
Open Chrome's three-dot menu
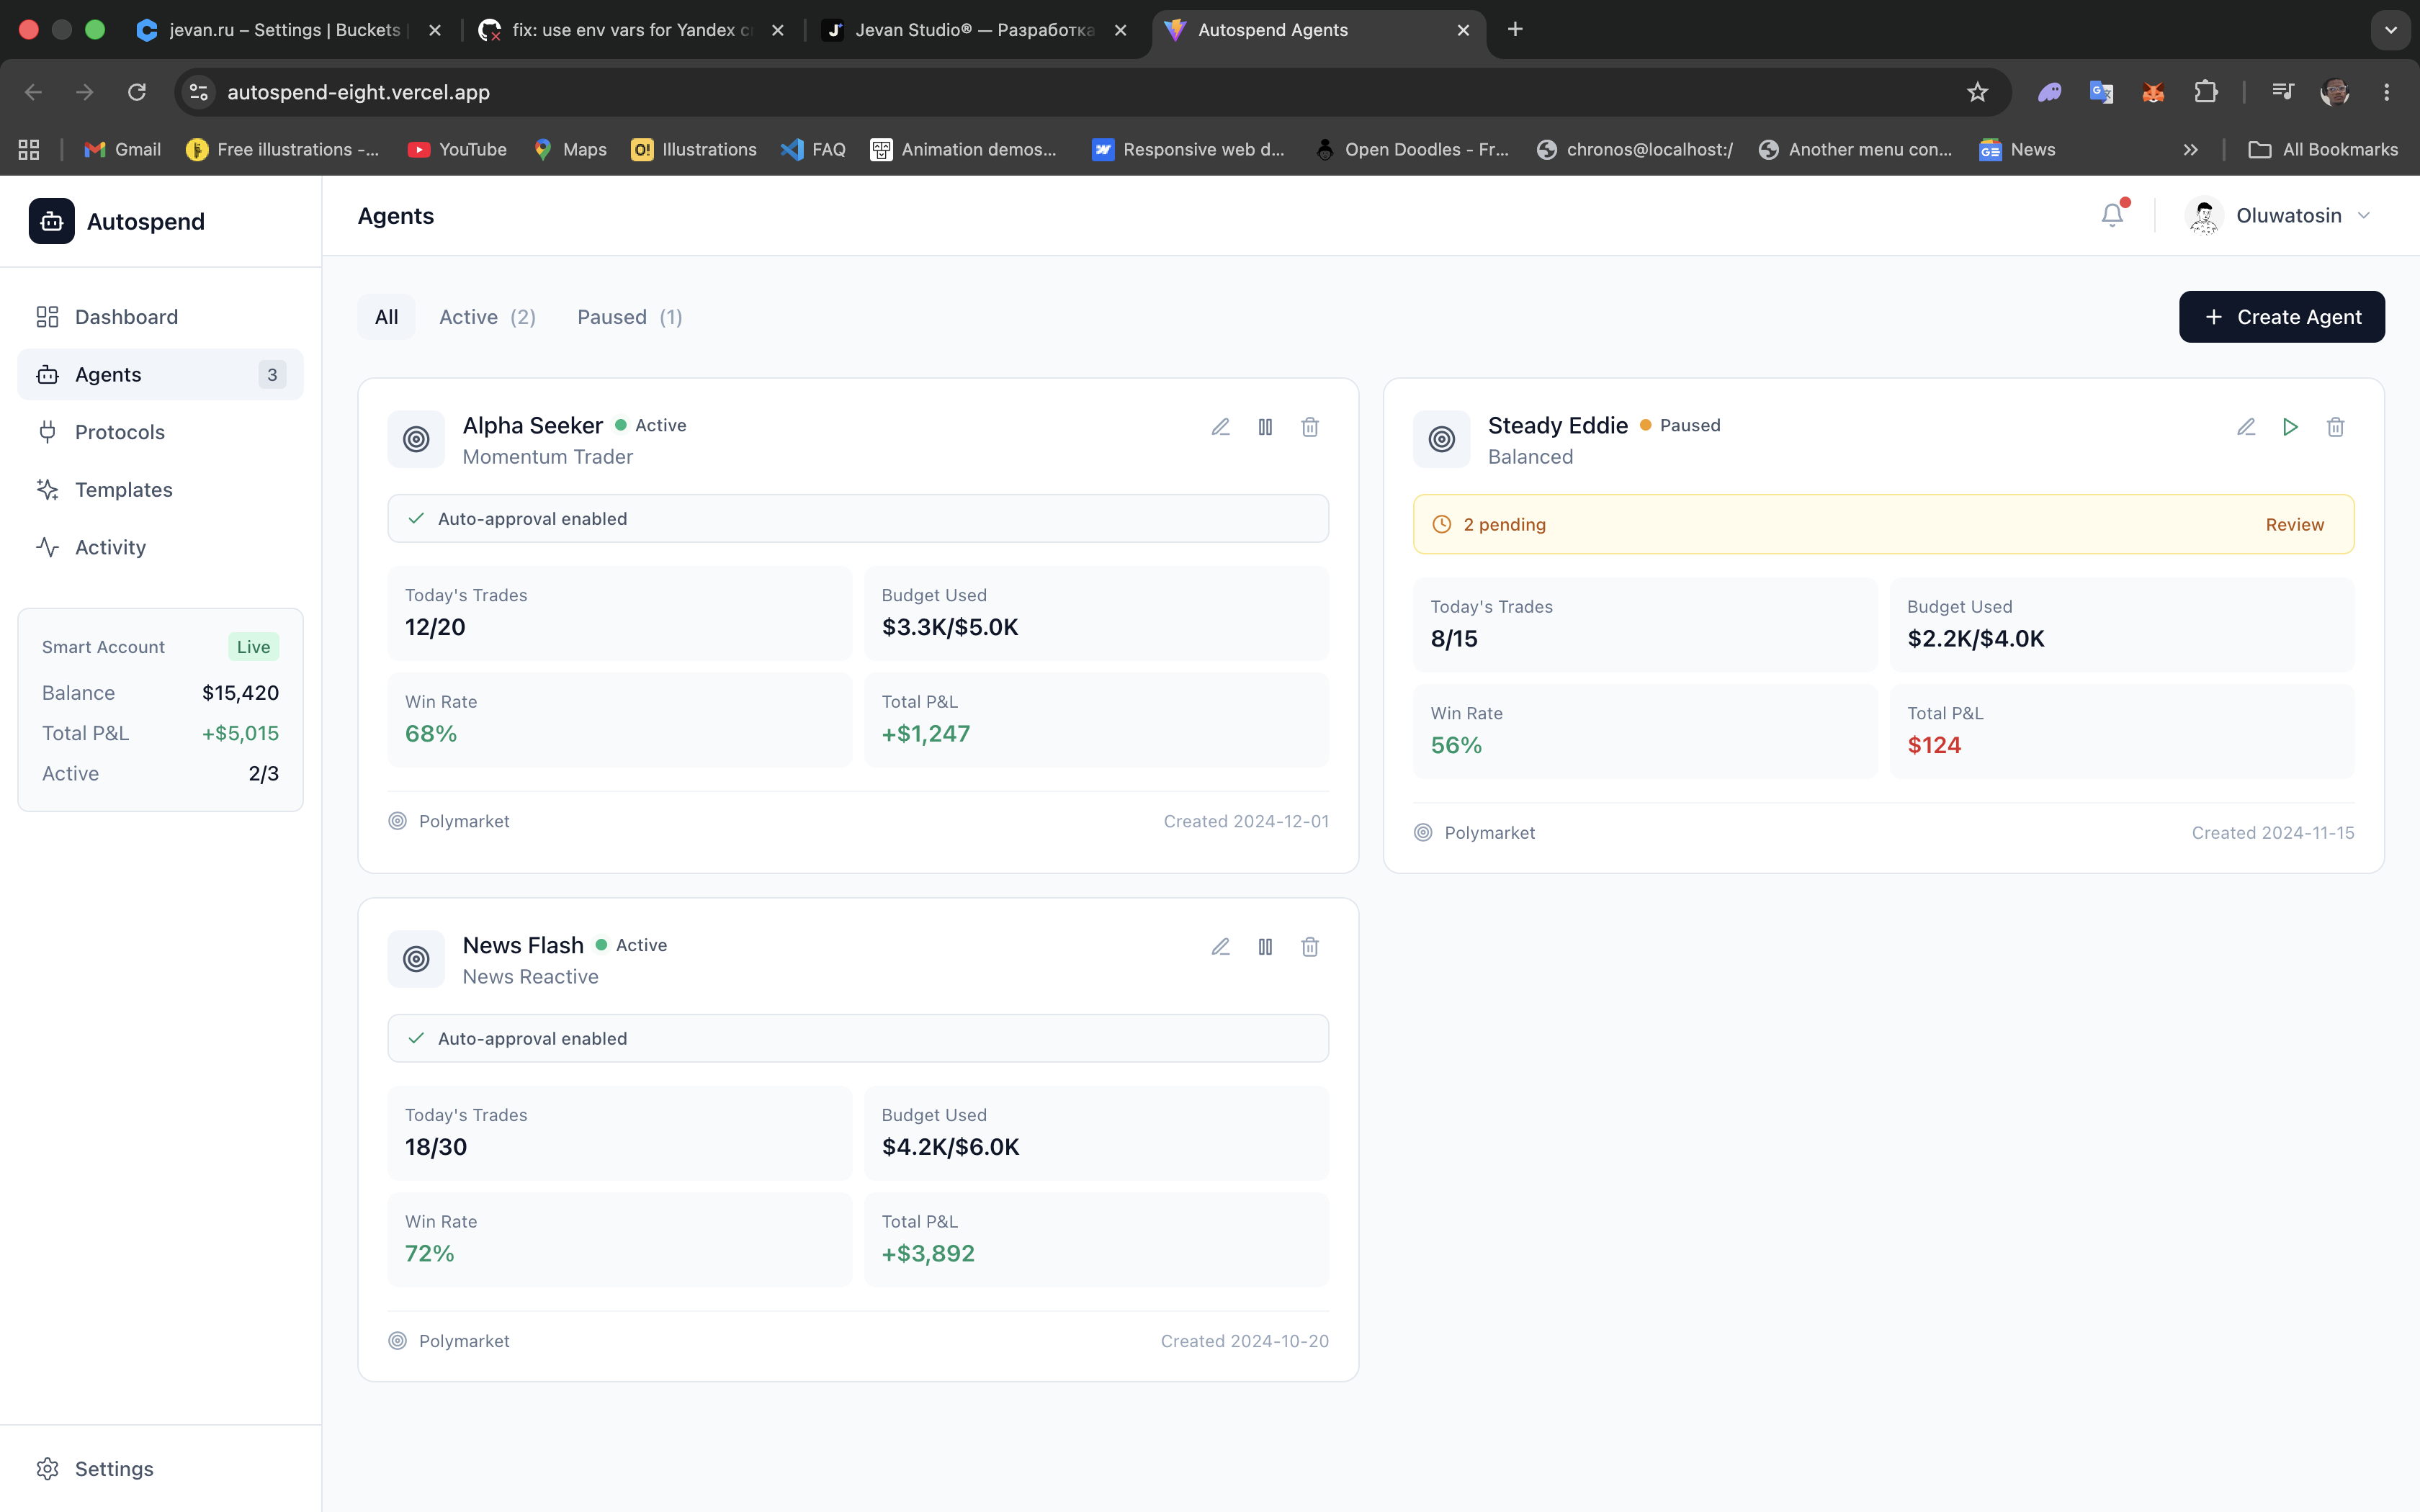click(2387, 92)
